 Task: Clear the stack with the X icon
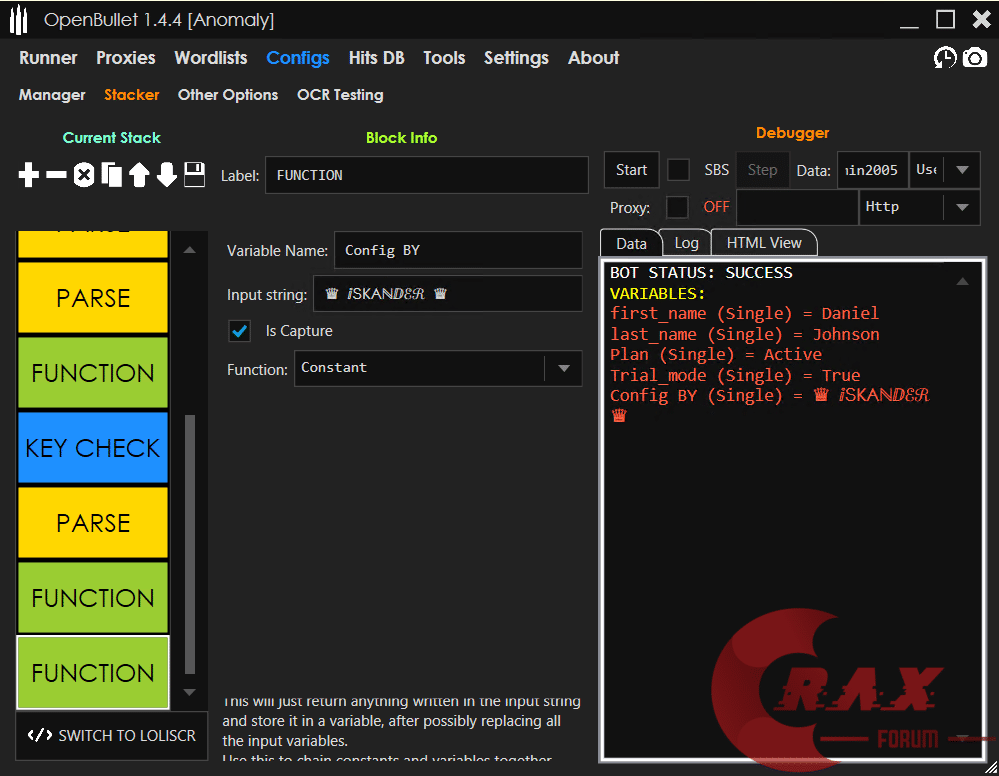pyautogui.click(x=84, y=174)
